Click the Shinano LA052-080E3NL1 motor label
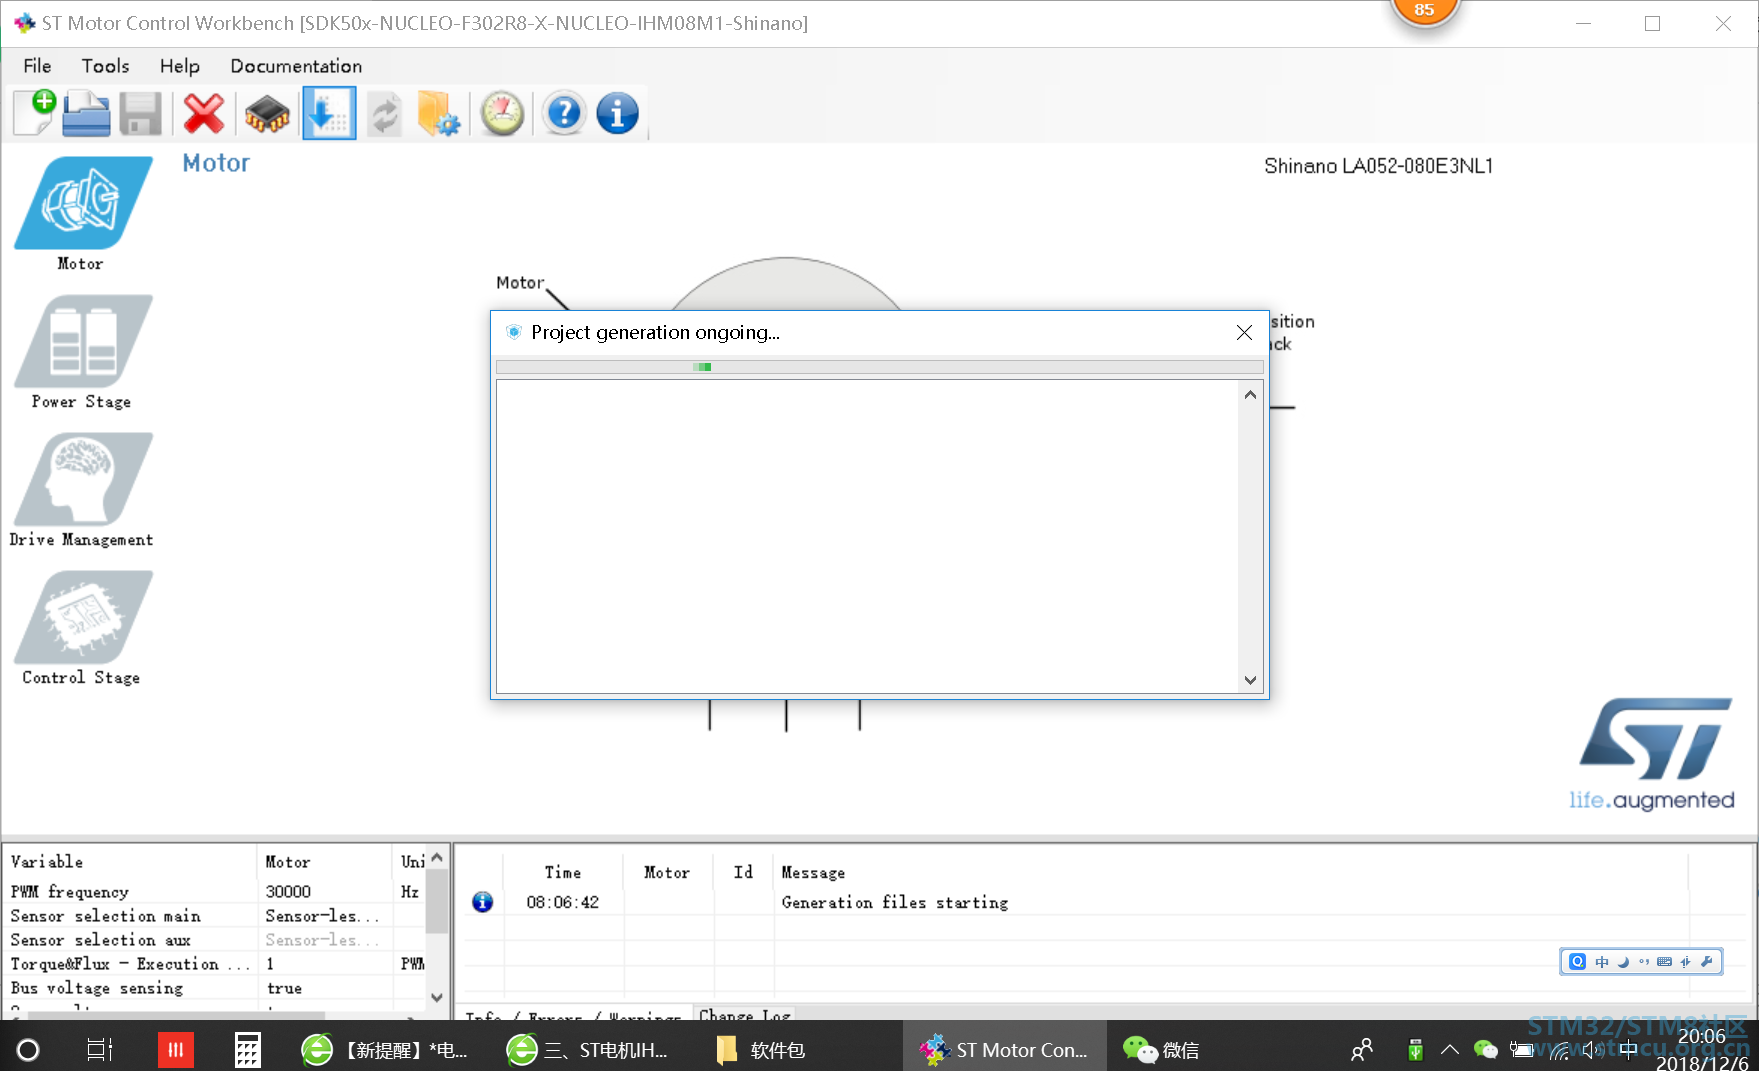 point(1378,166)
